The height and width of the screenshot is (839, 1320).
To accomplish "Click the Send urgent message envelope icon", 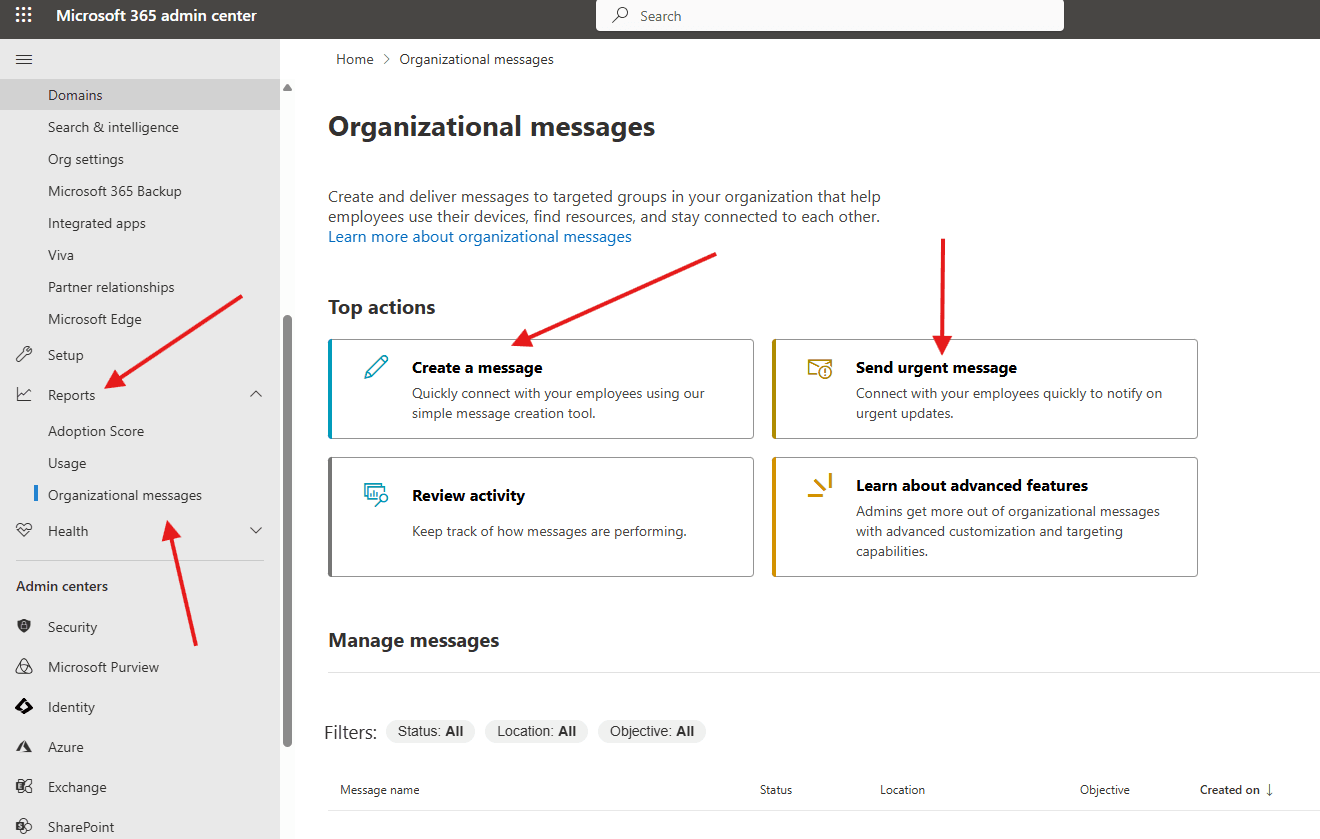I will (x=820, y=369).
